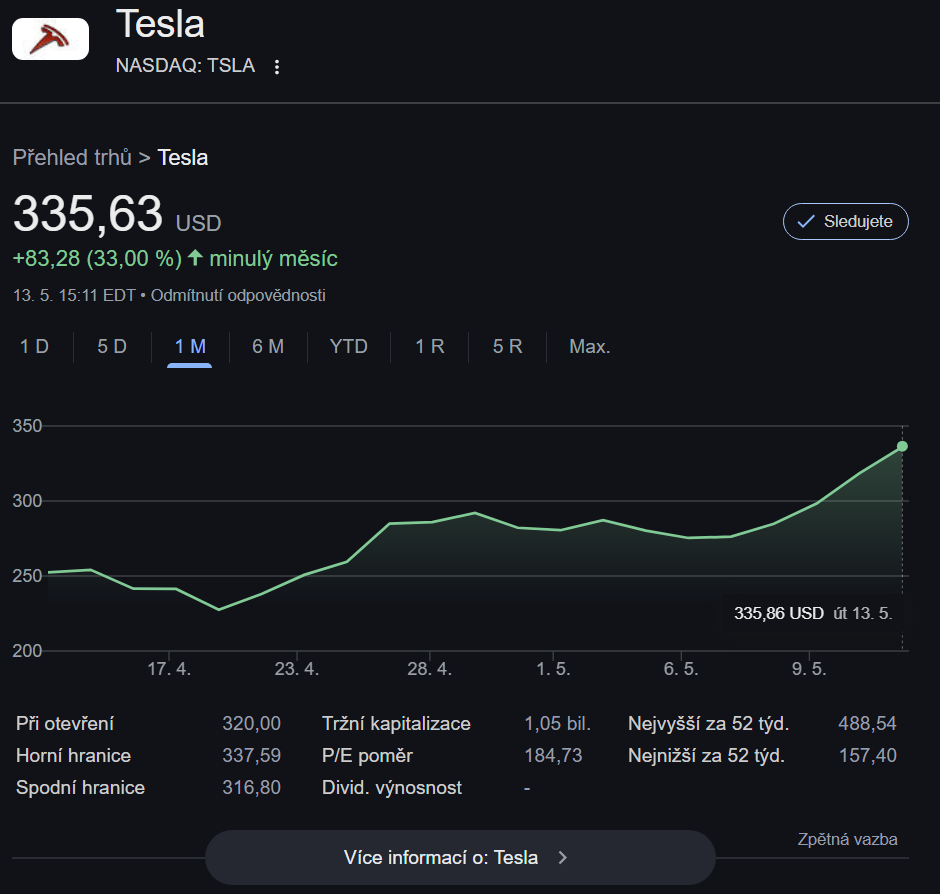940x894 pixels.
Task: Click the 1. 5. date label on chart axis
Action: coord(553,669)
